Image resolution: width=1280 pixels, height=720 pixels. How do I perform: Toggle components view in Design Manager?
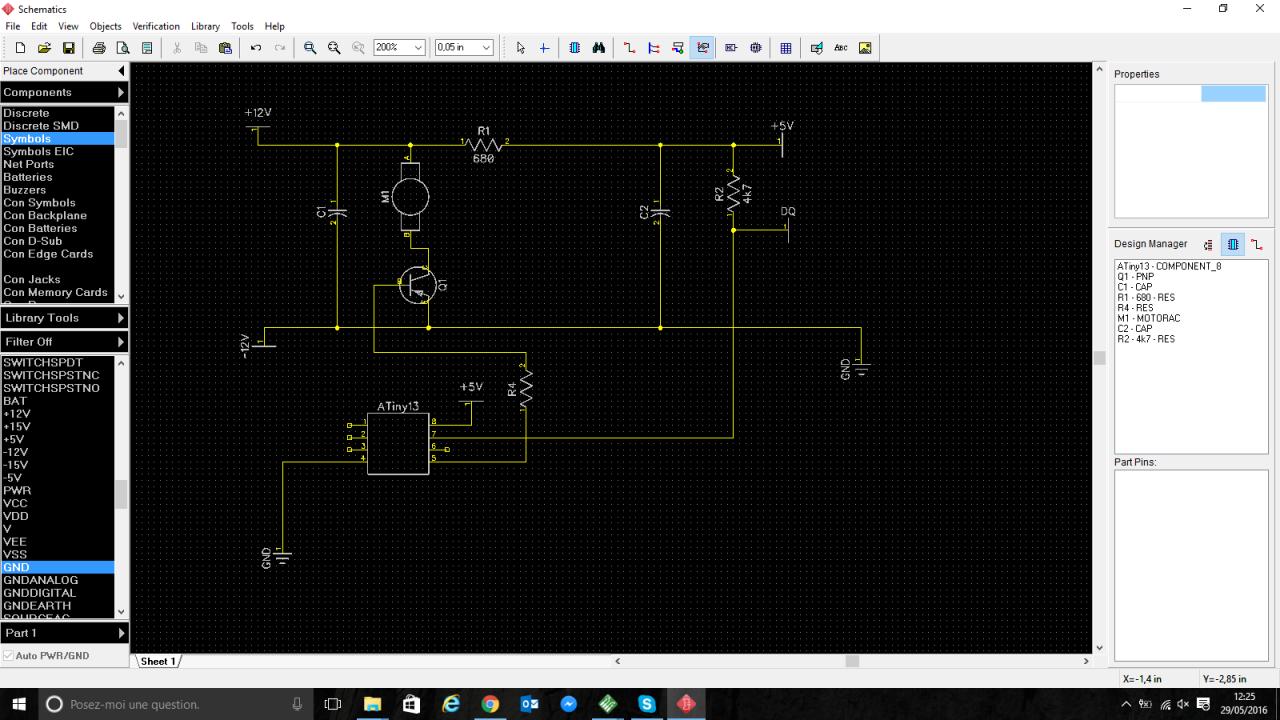tap(1233, 244)
